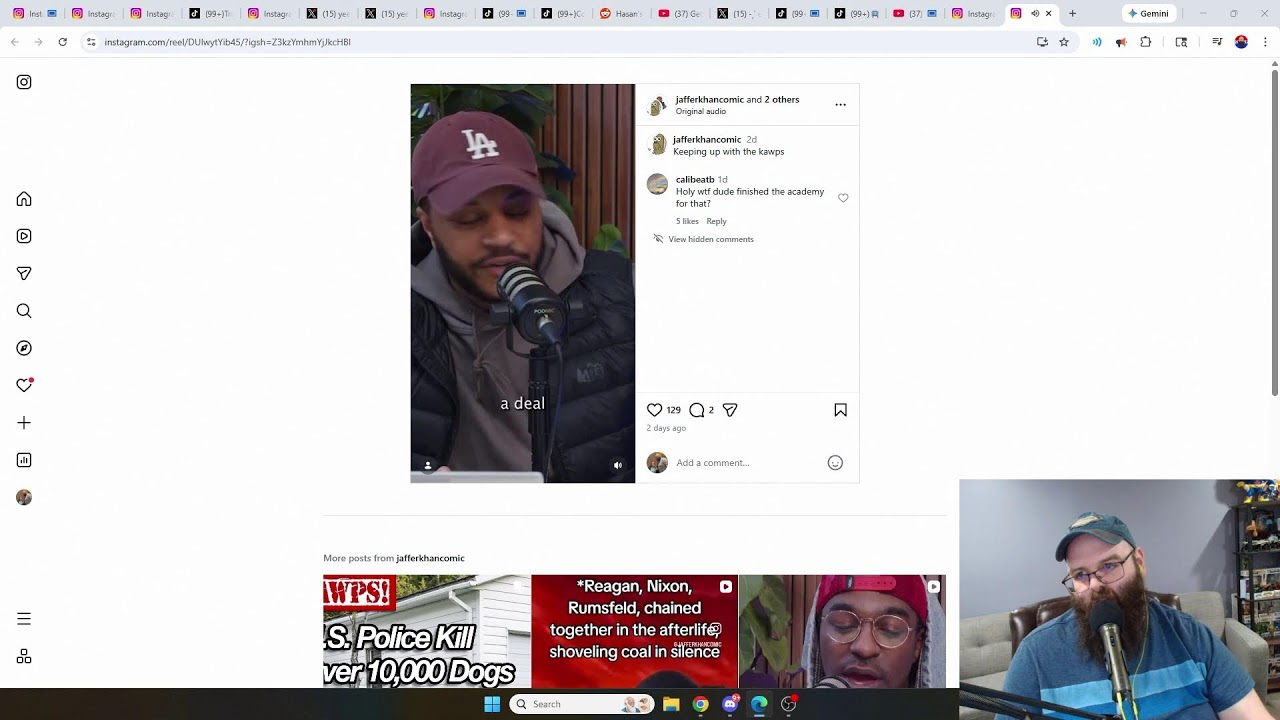Open Chrome's three-dot menu
The image size is (1280, 720).
[x=1265, y=42]
